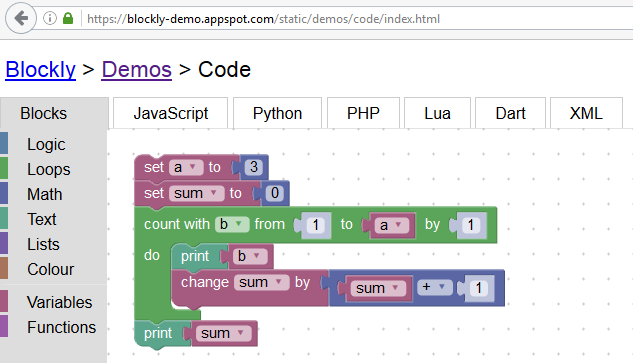Open the Logic blocks category
Screen dimensions: 633x363
(46, 144)
